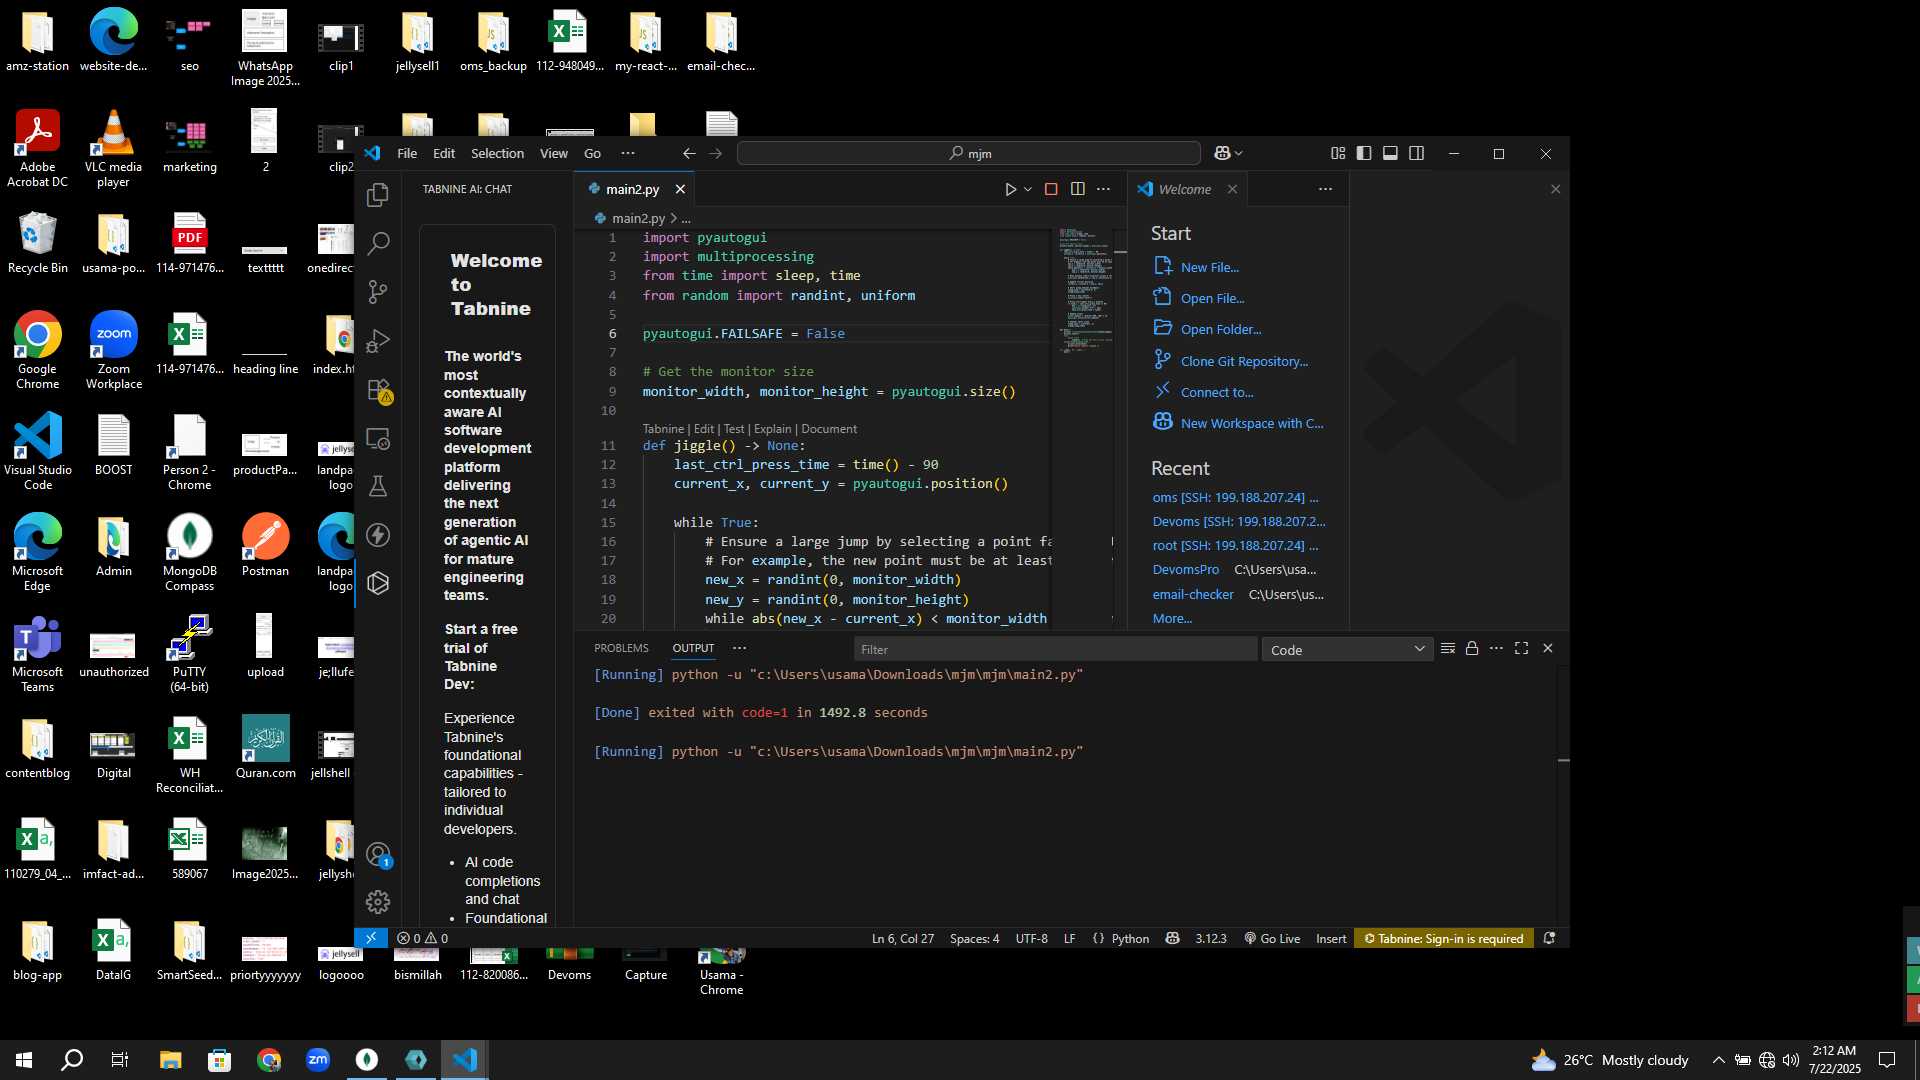Open Windows Start menu
This screenshot has width=1920, height=1080.
coord(24,1060)
